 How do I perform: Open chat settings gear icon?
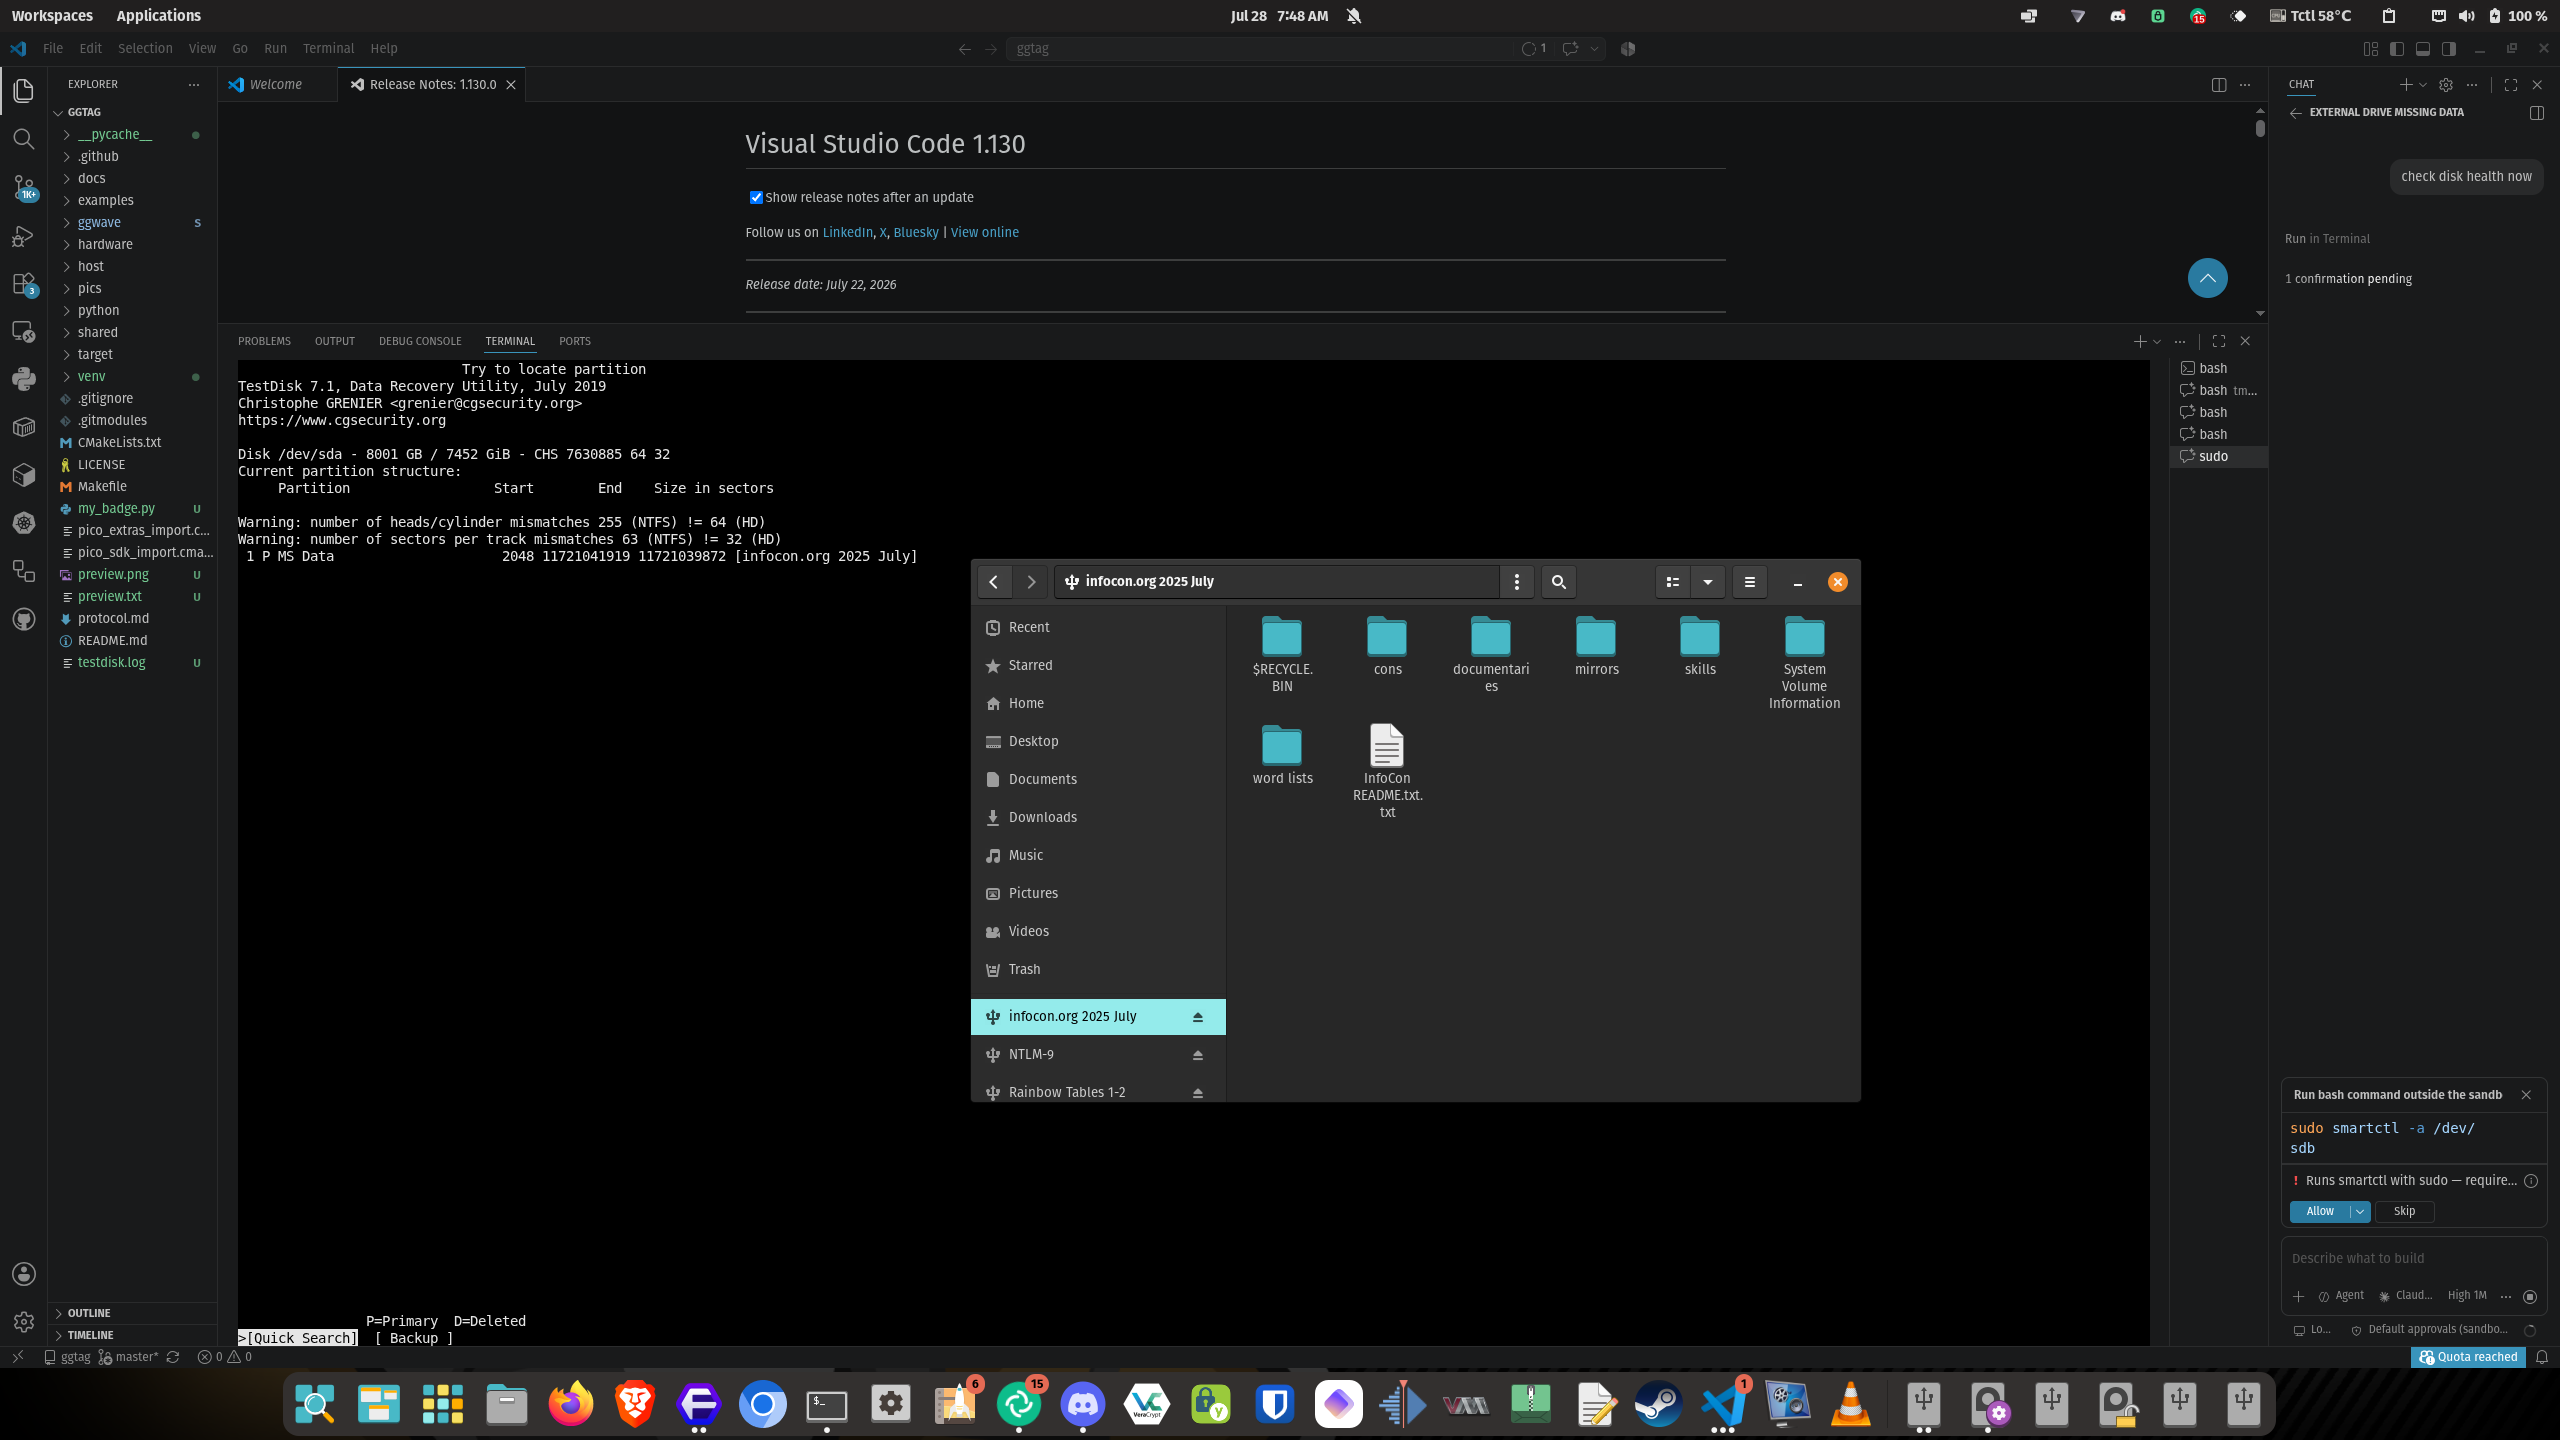coord(2446,85)
